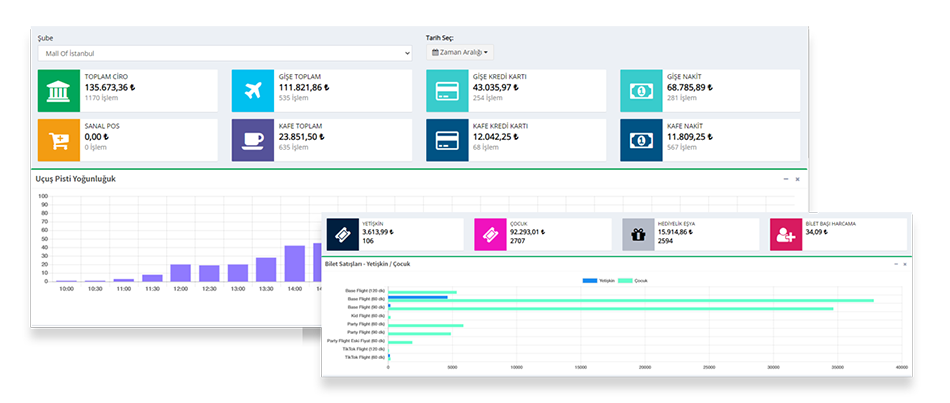Click the Kafe Nakit money icon
This screenshot has width=950, height=403.
coord(640,140)
